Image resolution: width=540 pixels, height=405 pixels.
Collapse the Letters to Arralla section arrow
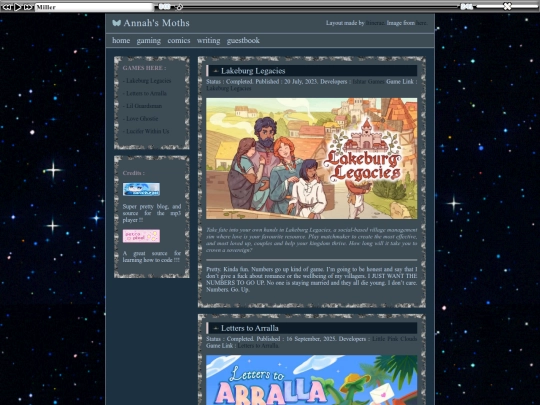[216, 329]
